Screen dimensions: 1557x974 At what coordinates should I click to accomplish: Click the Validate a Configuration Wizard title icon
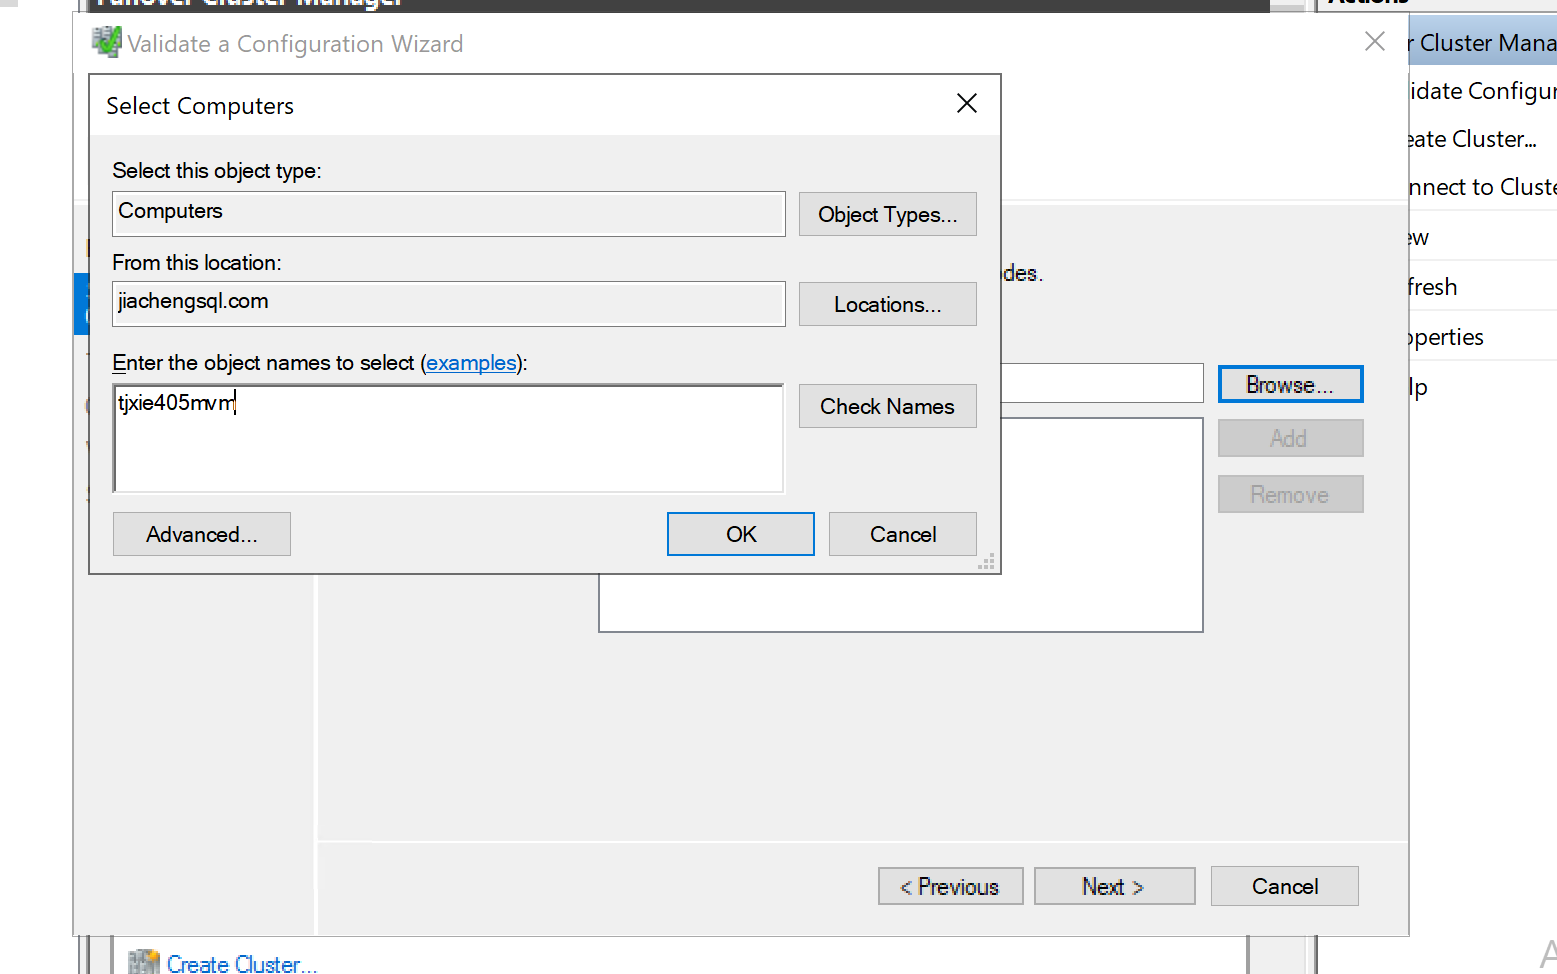pos(106,43)
